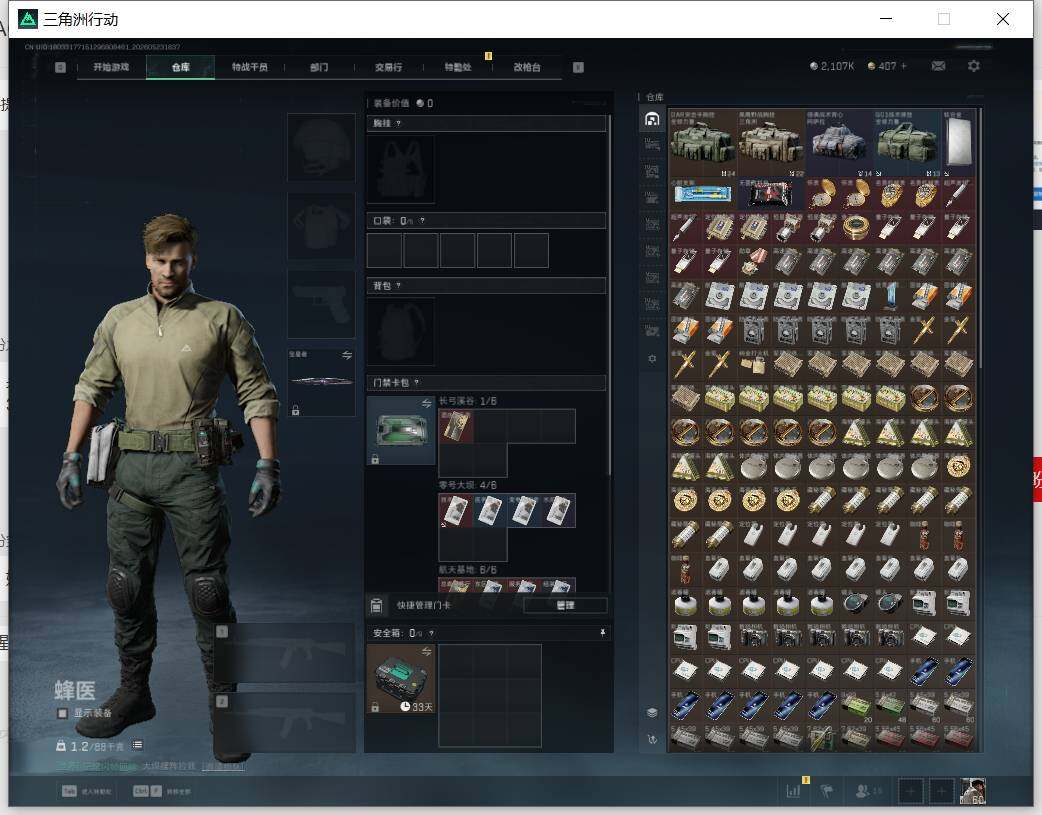Select the black-red packaged item
The width and height of the screenshot is (1042, 815).
(x=771, y=194)
